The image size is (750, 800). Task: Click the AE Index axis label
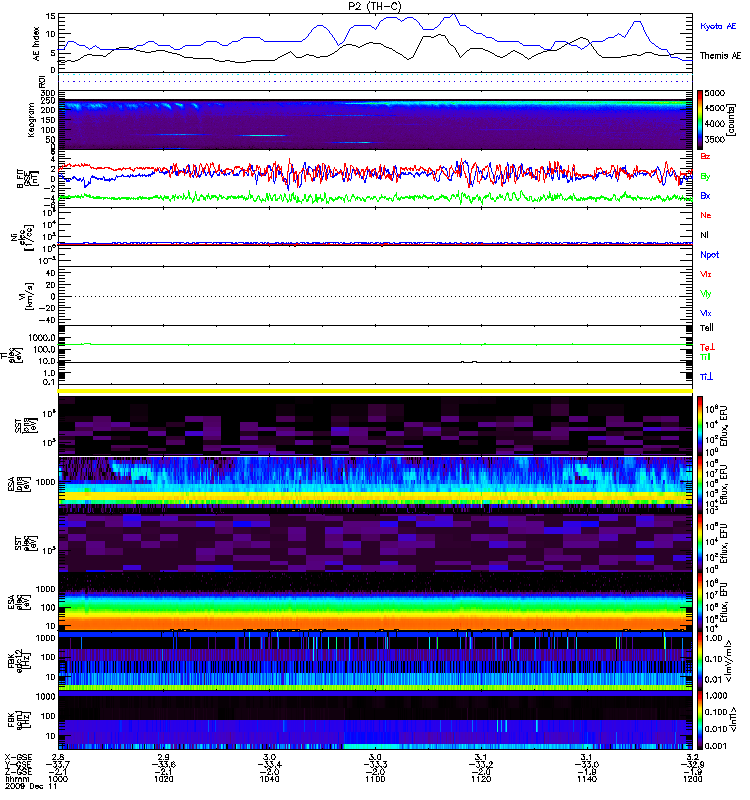36,44
